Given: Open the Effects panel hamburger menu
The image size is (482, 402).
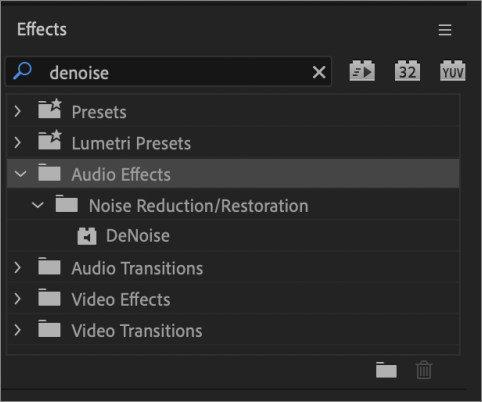Looking at the screenshot, I should pyautogui.click(x=445, y=30).
